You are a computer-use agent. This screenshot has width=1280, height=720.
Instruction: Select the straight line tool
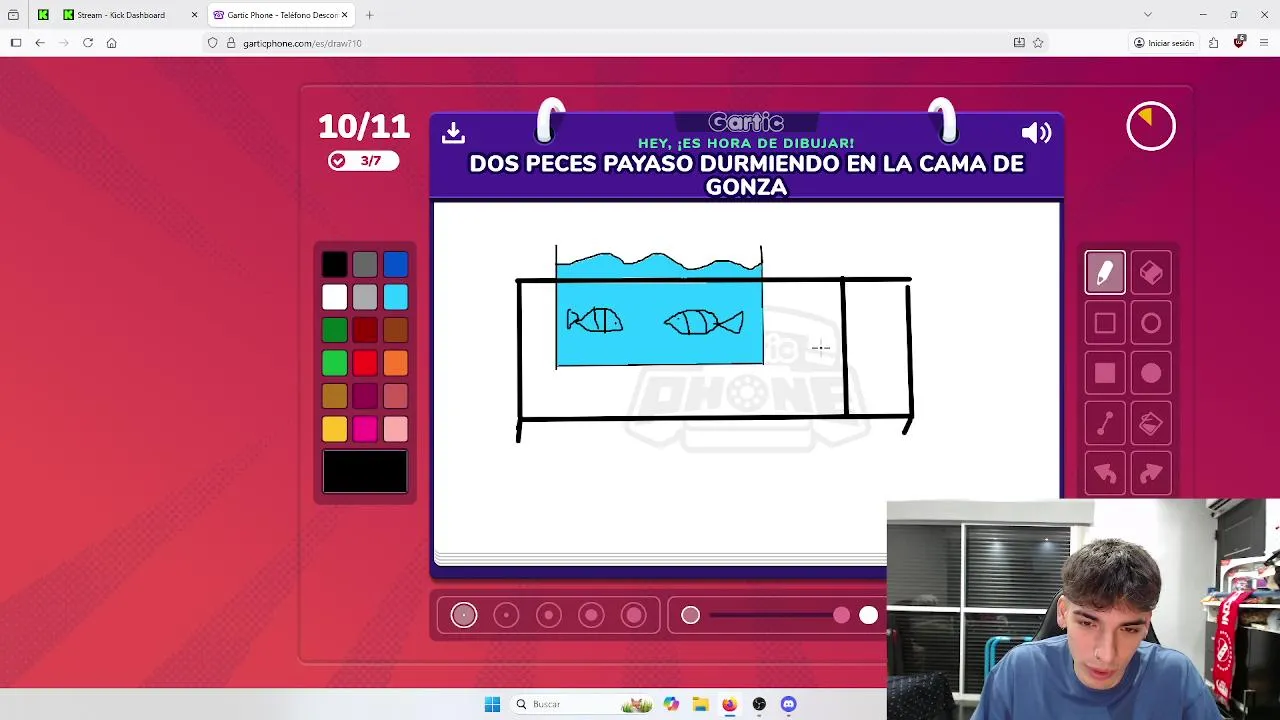pyautogui.click(x=1105, y=424)
